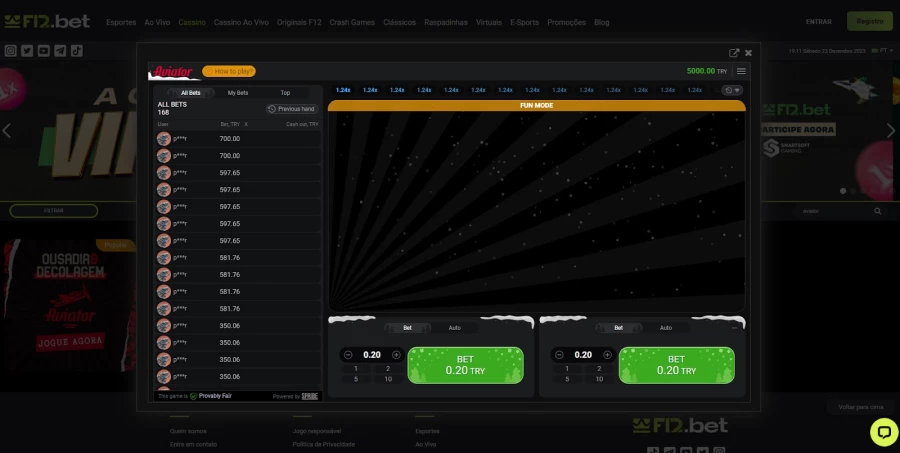Switch left panel to Auto mode
This screenshot has height=453, width=900.
pyautogui.click(x=454, y=328)
